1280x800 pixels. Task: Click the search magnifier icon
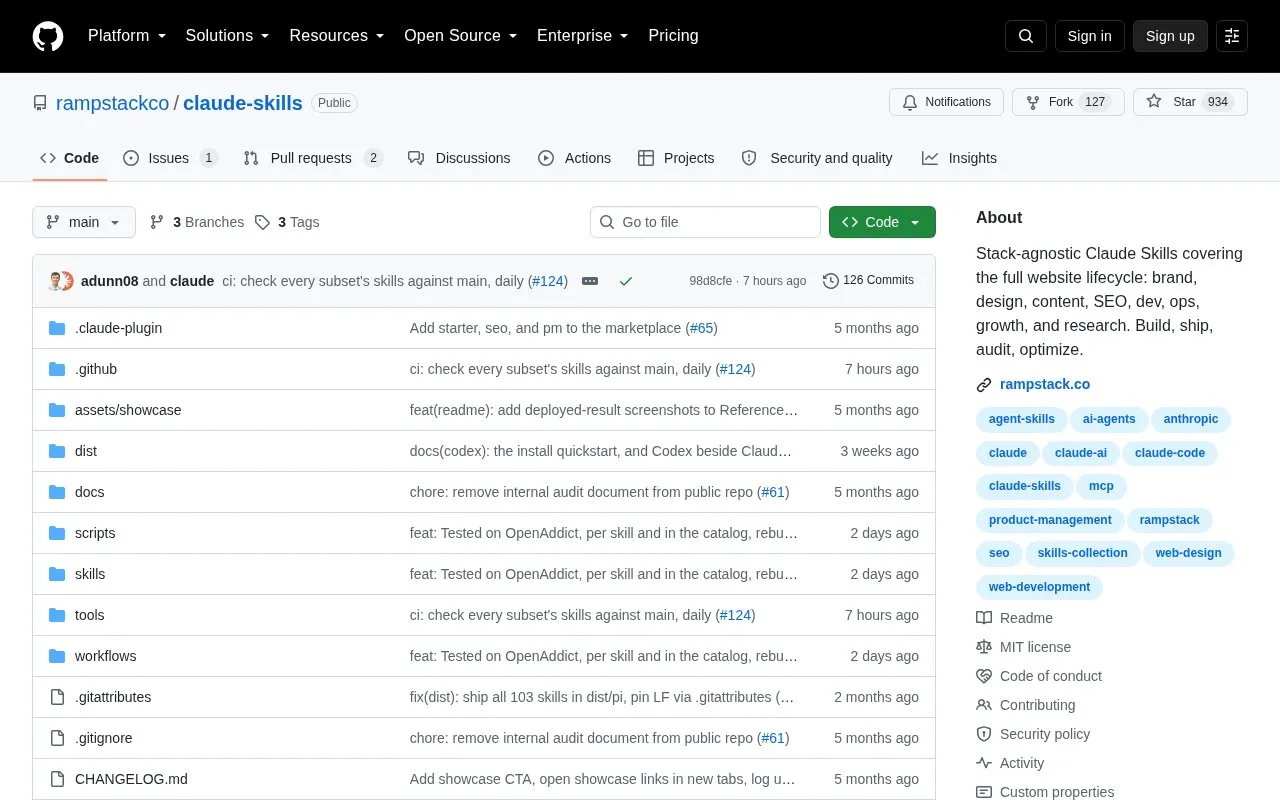click(1026, 36)
